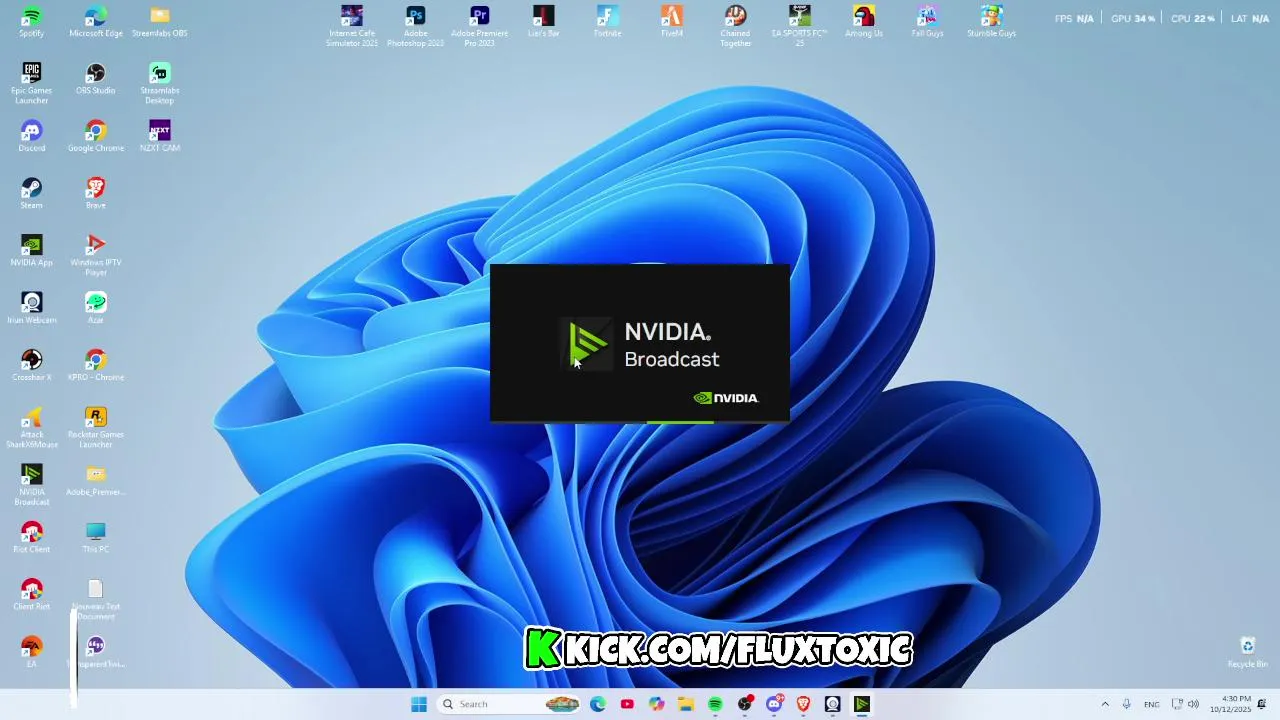Click the NVIDIA Broadcast taskbar button
The width and height of the screenshot is (1280, 720).
point(862,704)
